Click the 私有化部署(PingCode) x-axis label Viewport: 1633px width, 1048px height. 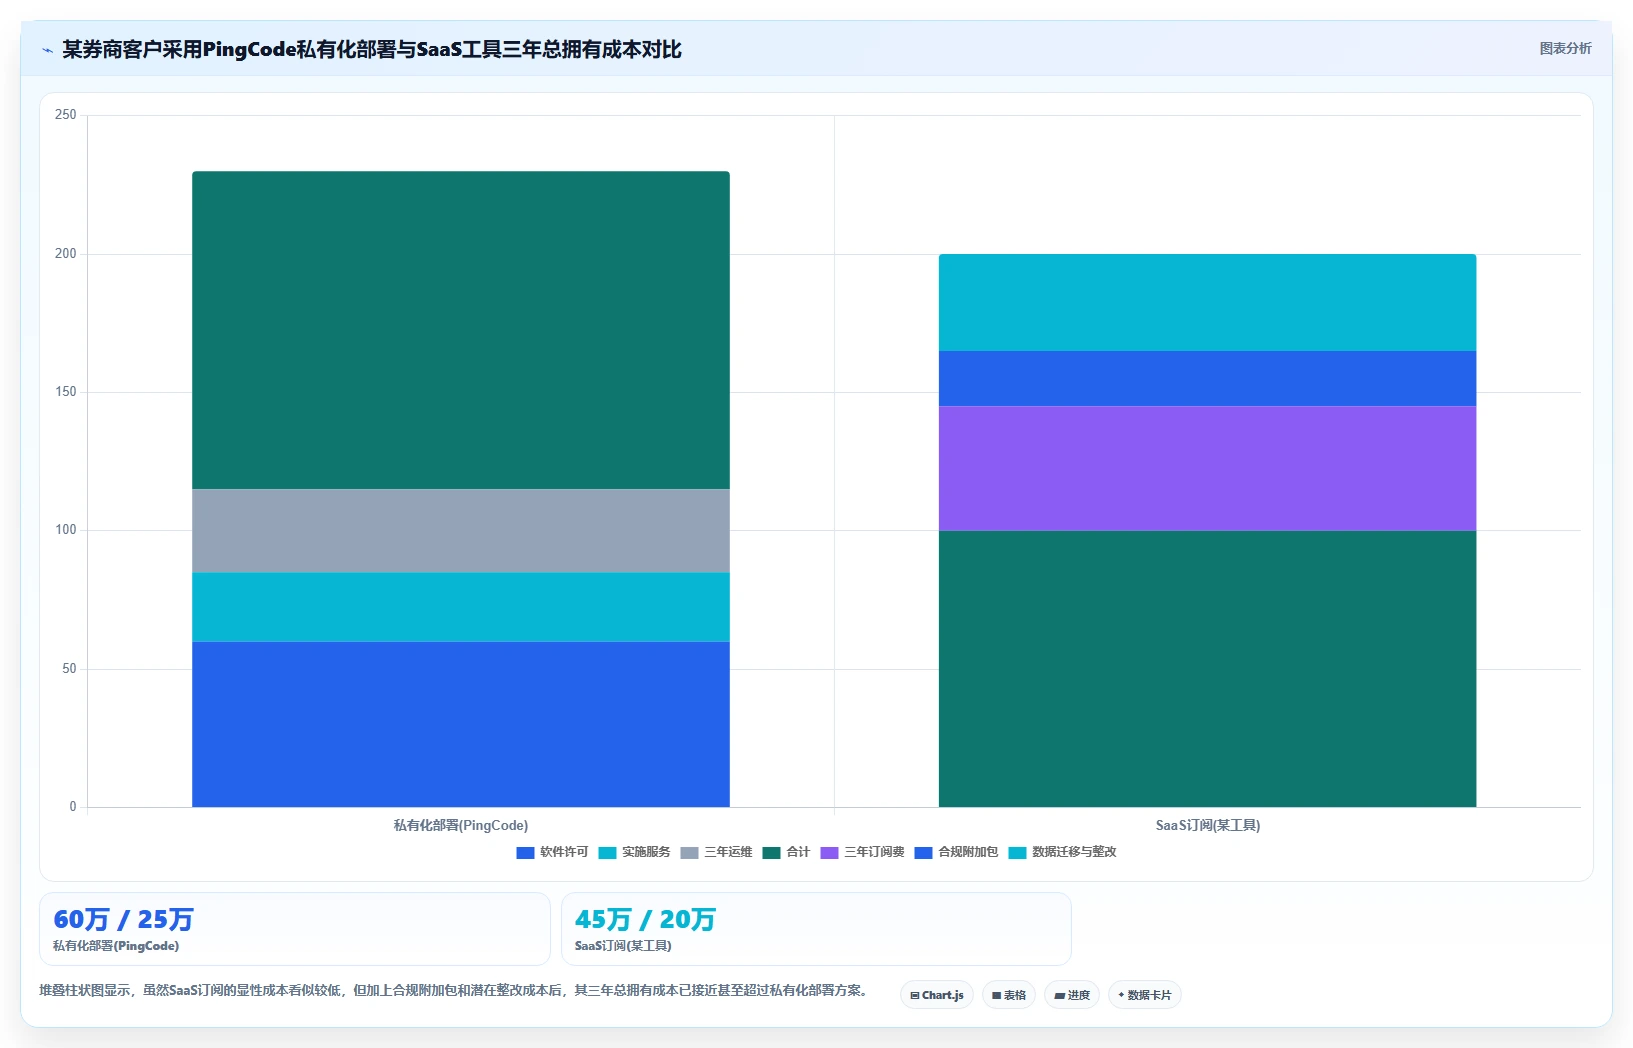tap(461, 825)
